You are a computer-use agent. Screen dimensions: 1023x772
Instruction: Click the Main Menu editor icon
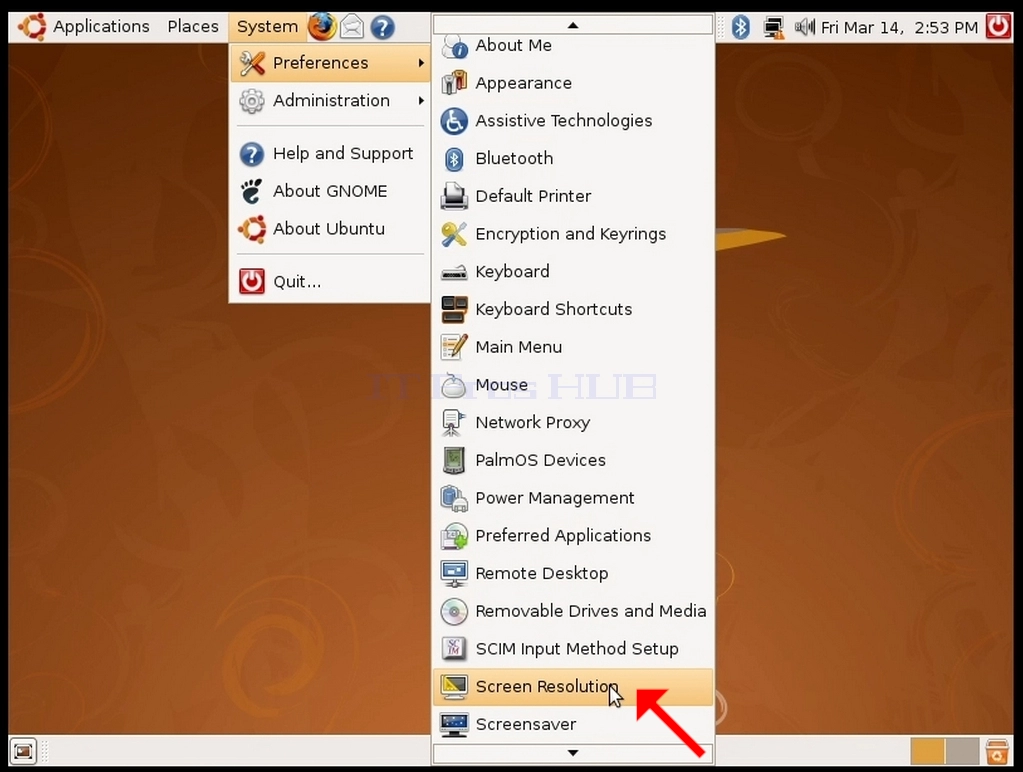click(454, 347)
